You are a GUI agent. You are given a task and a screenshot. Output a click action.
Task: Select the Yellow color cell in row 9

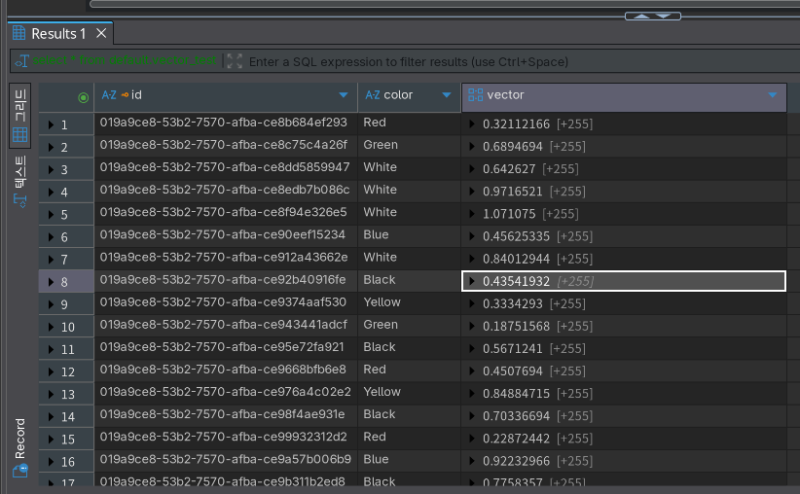point(382,302)
